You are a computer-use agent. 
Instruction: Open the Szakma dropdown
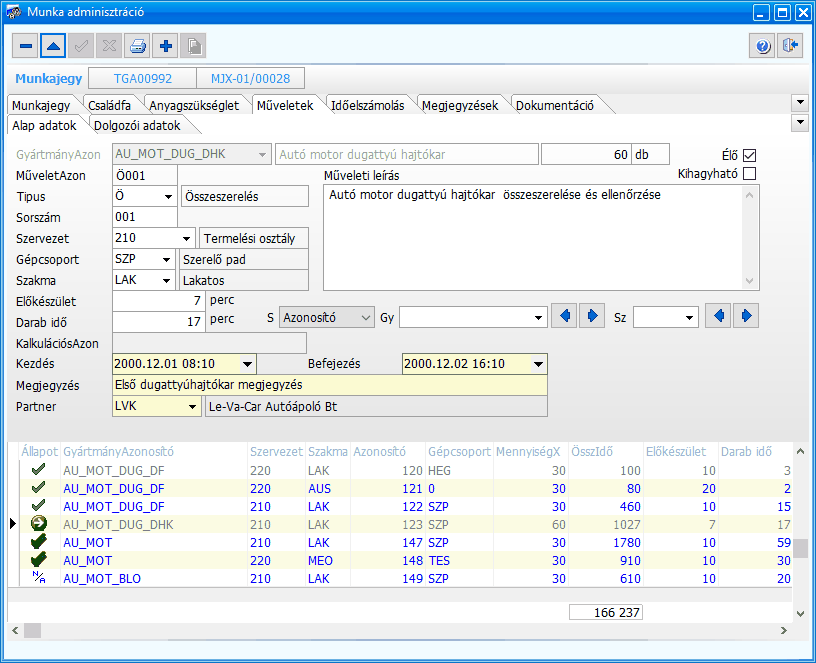pos(167,280)
